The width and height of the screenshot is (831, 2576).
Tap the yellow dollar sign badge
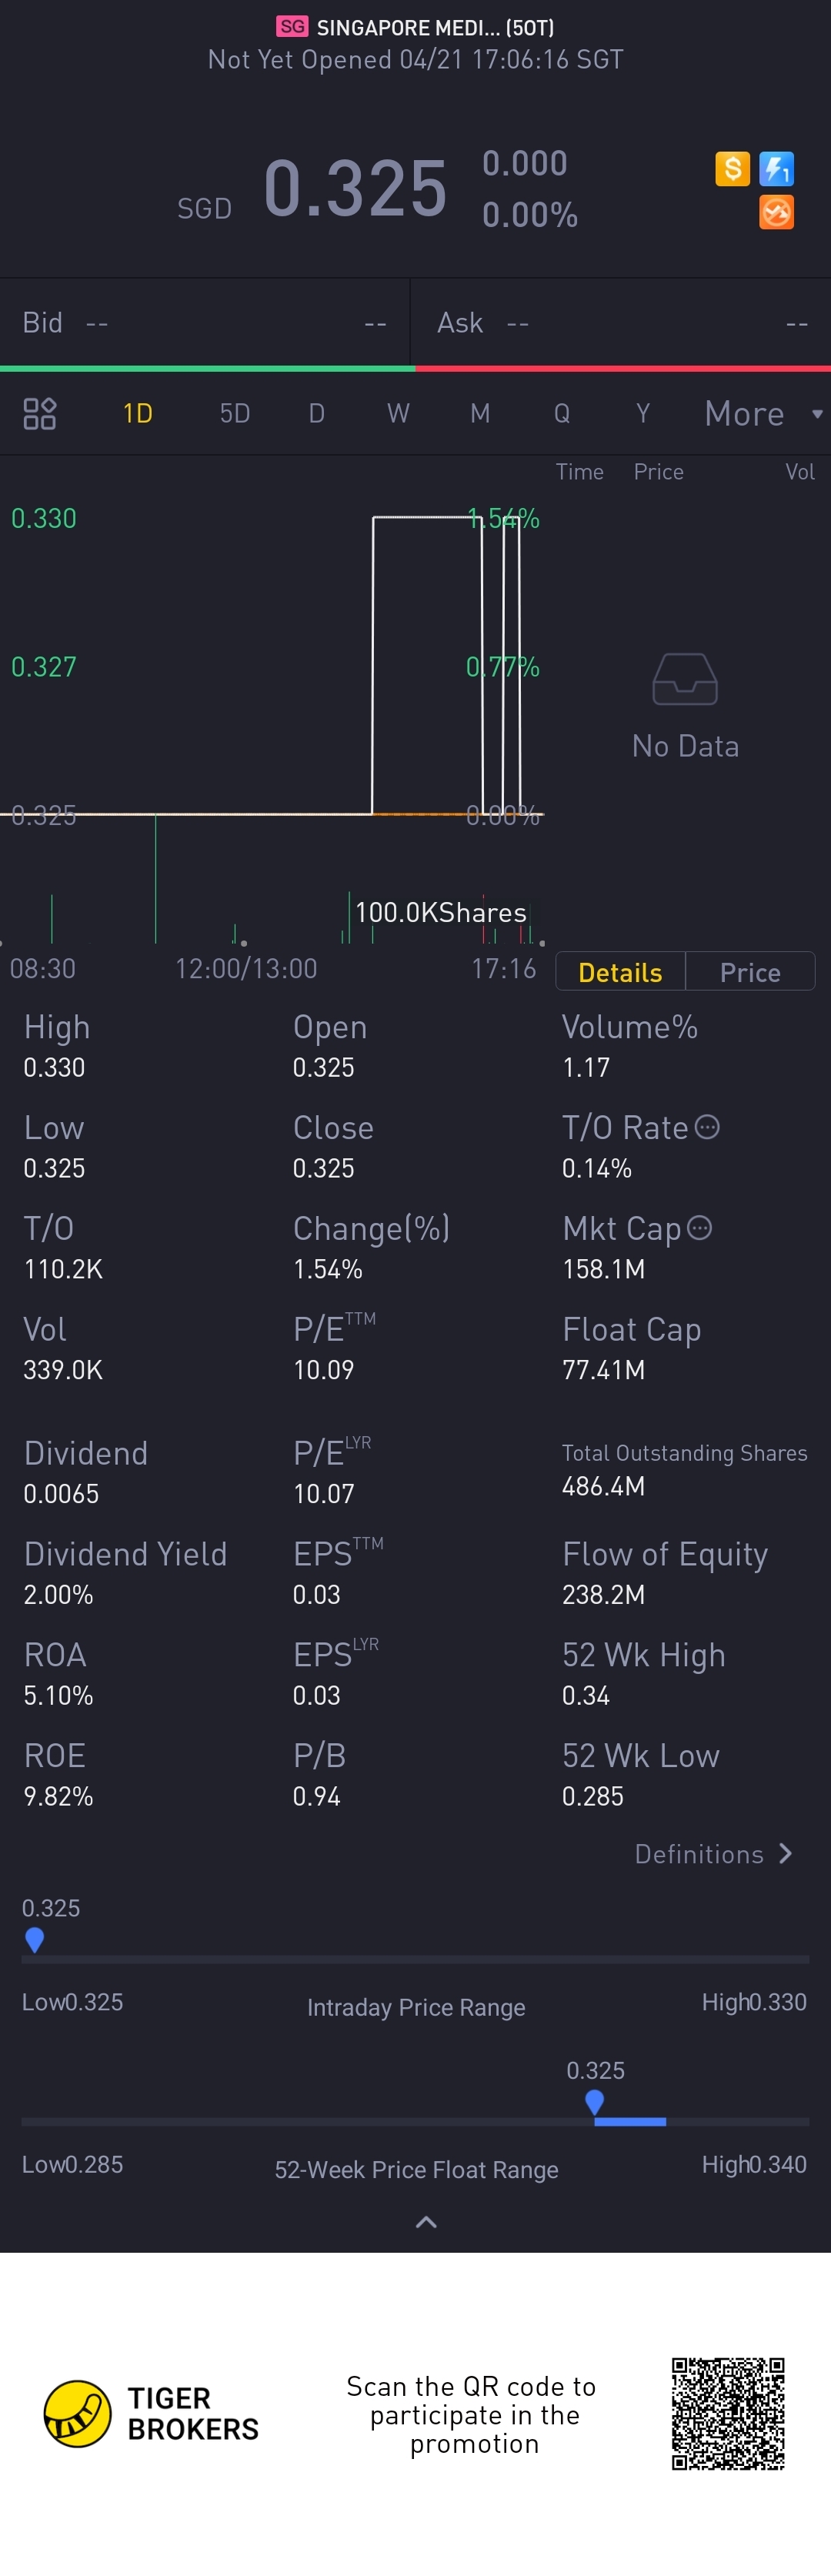(732, 168)
